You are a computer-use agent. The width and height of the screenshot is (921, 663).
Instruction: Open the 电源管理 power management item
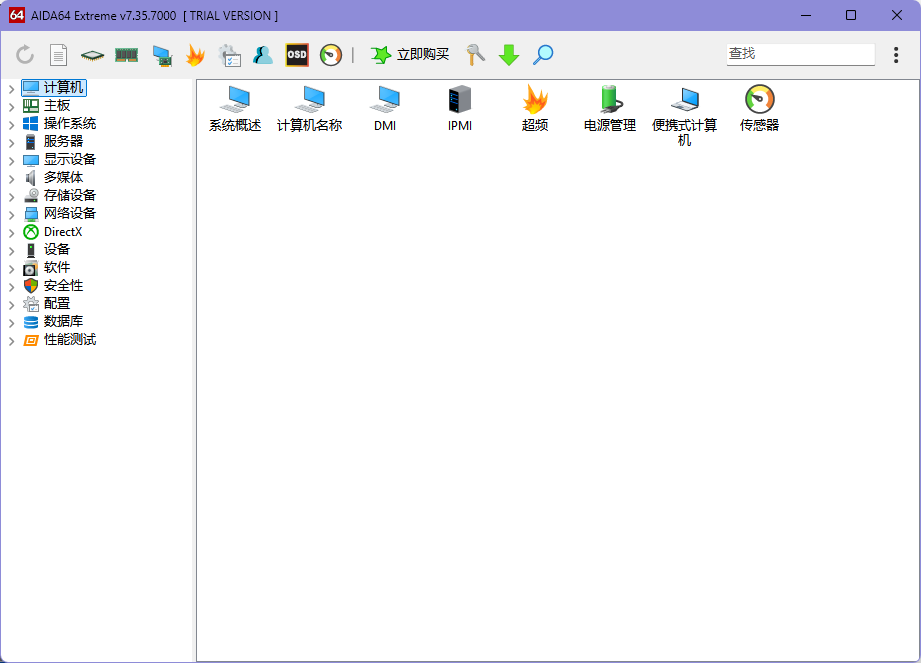610,108
